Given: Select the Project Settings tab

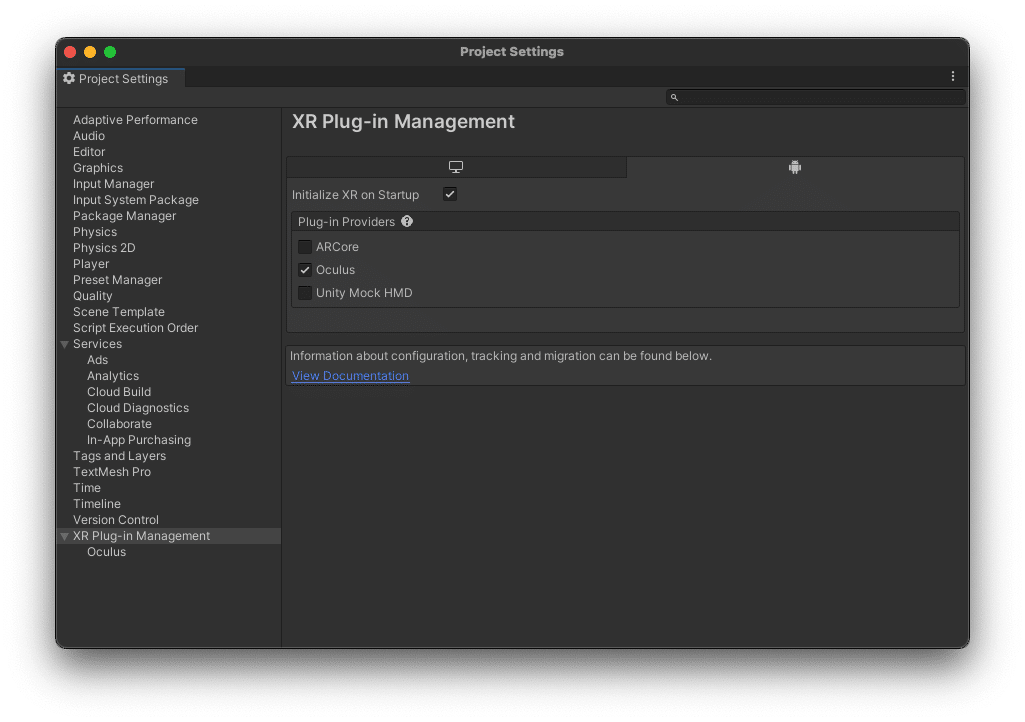Looking at the screenshot, I should coord(120,78).
